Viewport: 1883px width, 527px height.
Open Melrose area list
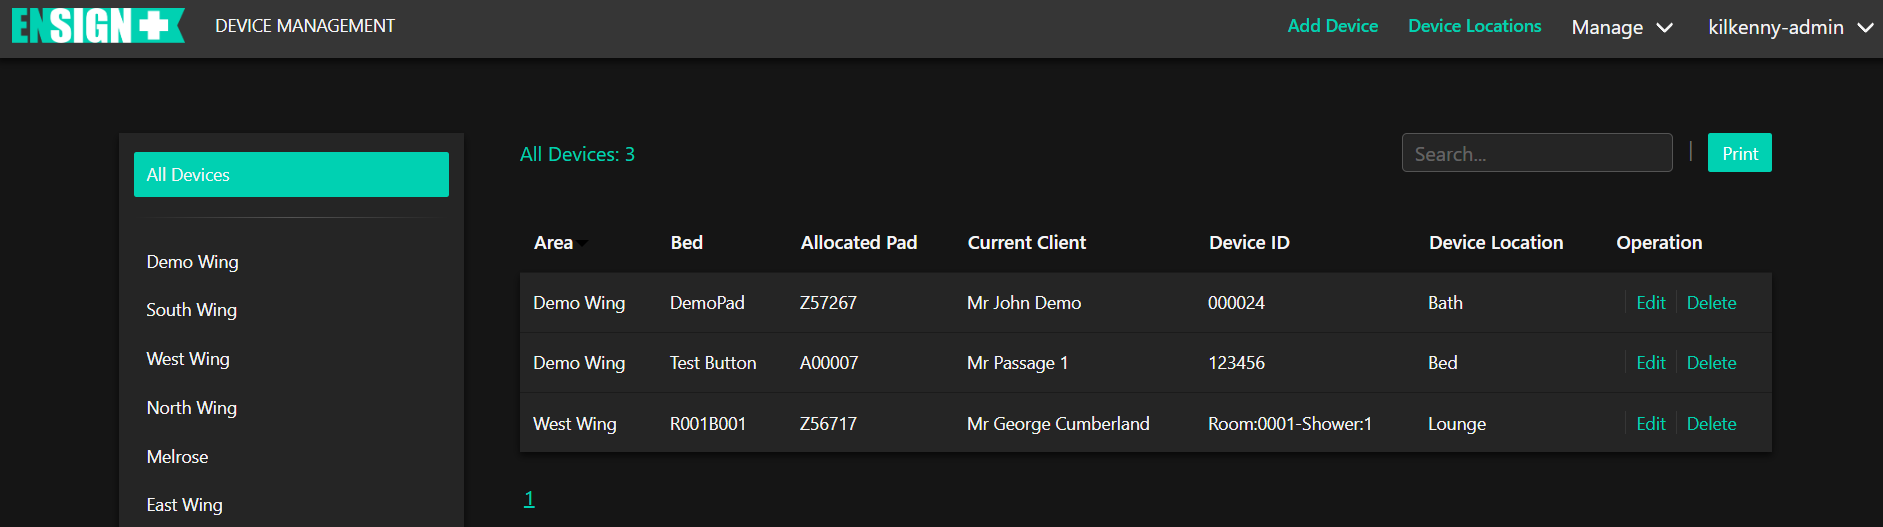(x=177, y=457)
